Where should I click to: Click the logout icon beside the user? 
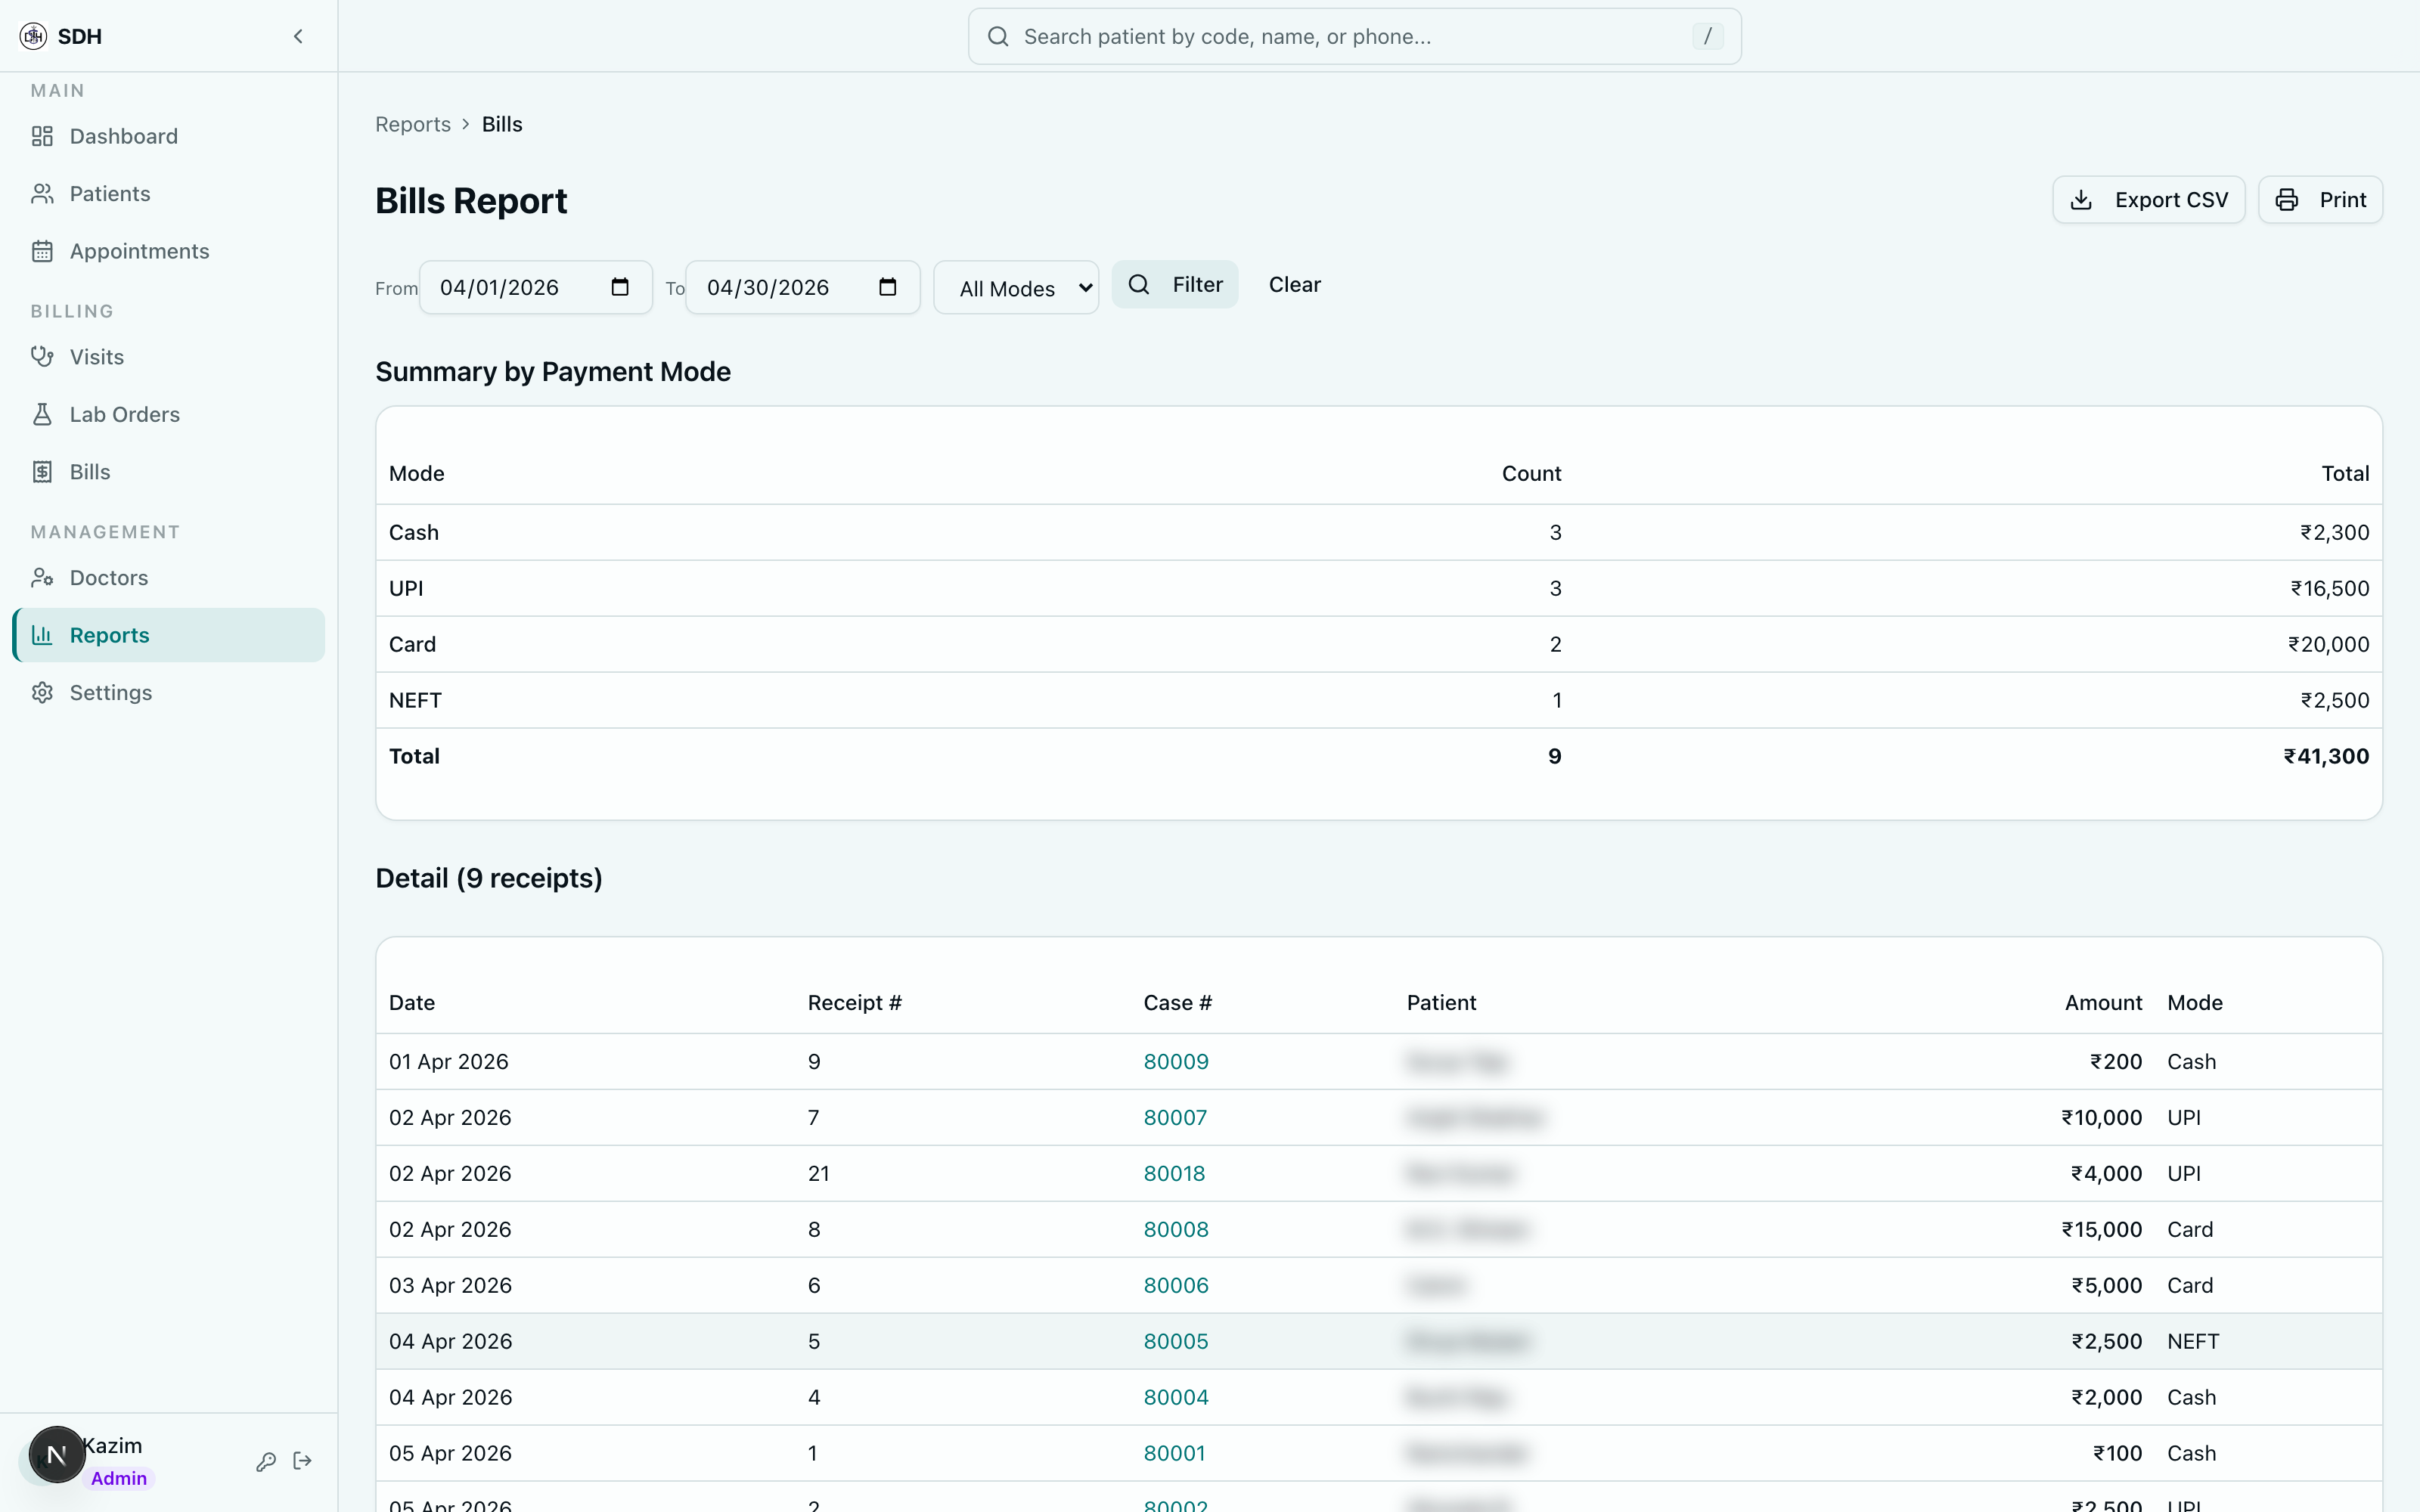tap(303, 1462)
